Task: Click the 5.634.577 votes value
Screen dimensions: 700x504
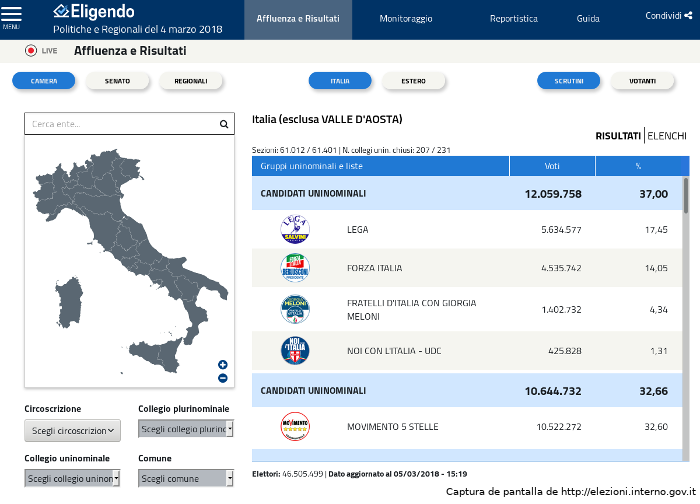Action: click(561, 229)
